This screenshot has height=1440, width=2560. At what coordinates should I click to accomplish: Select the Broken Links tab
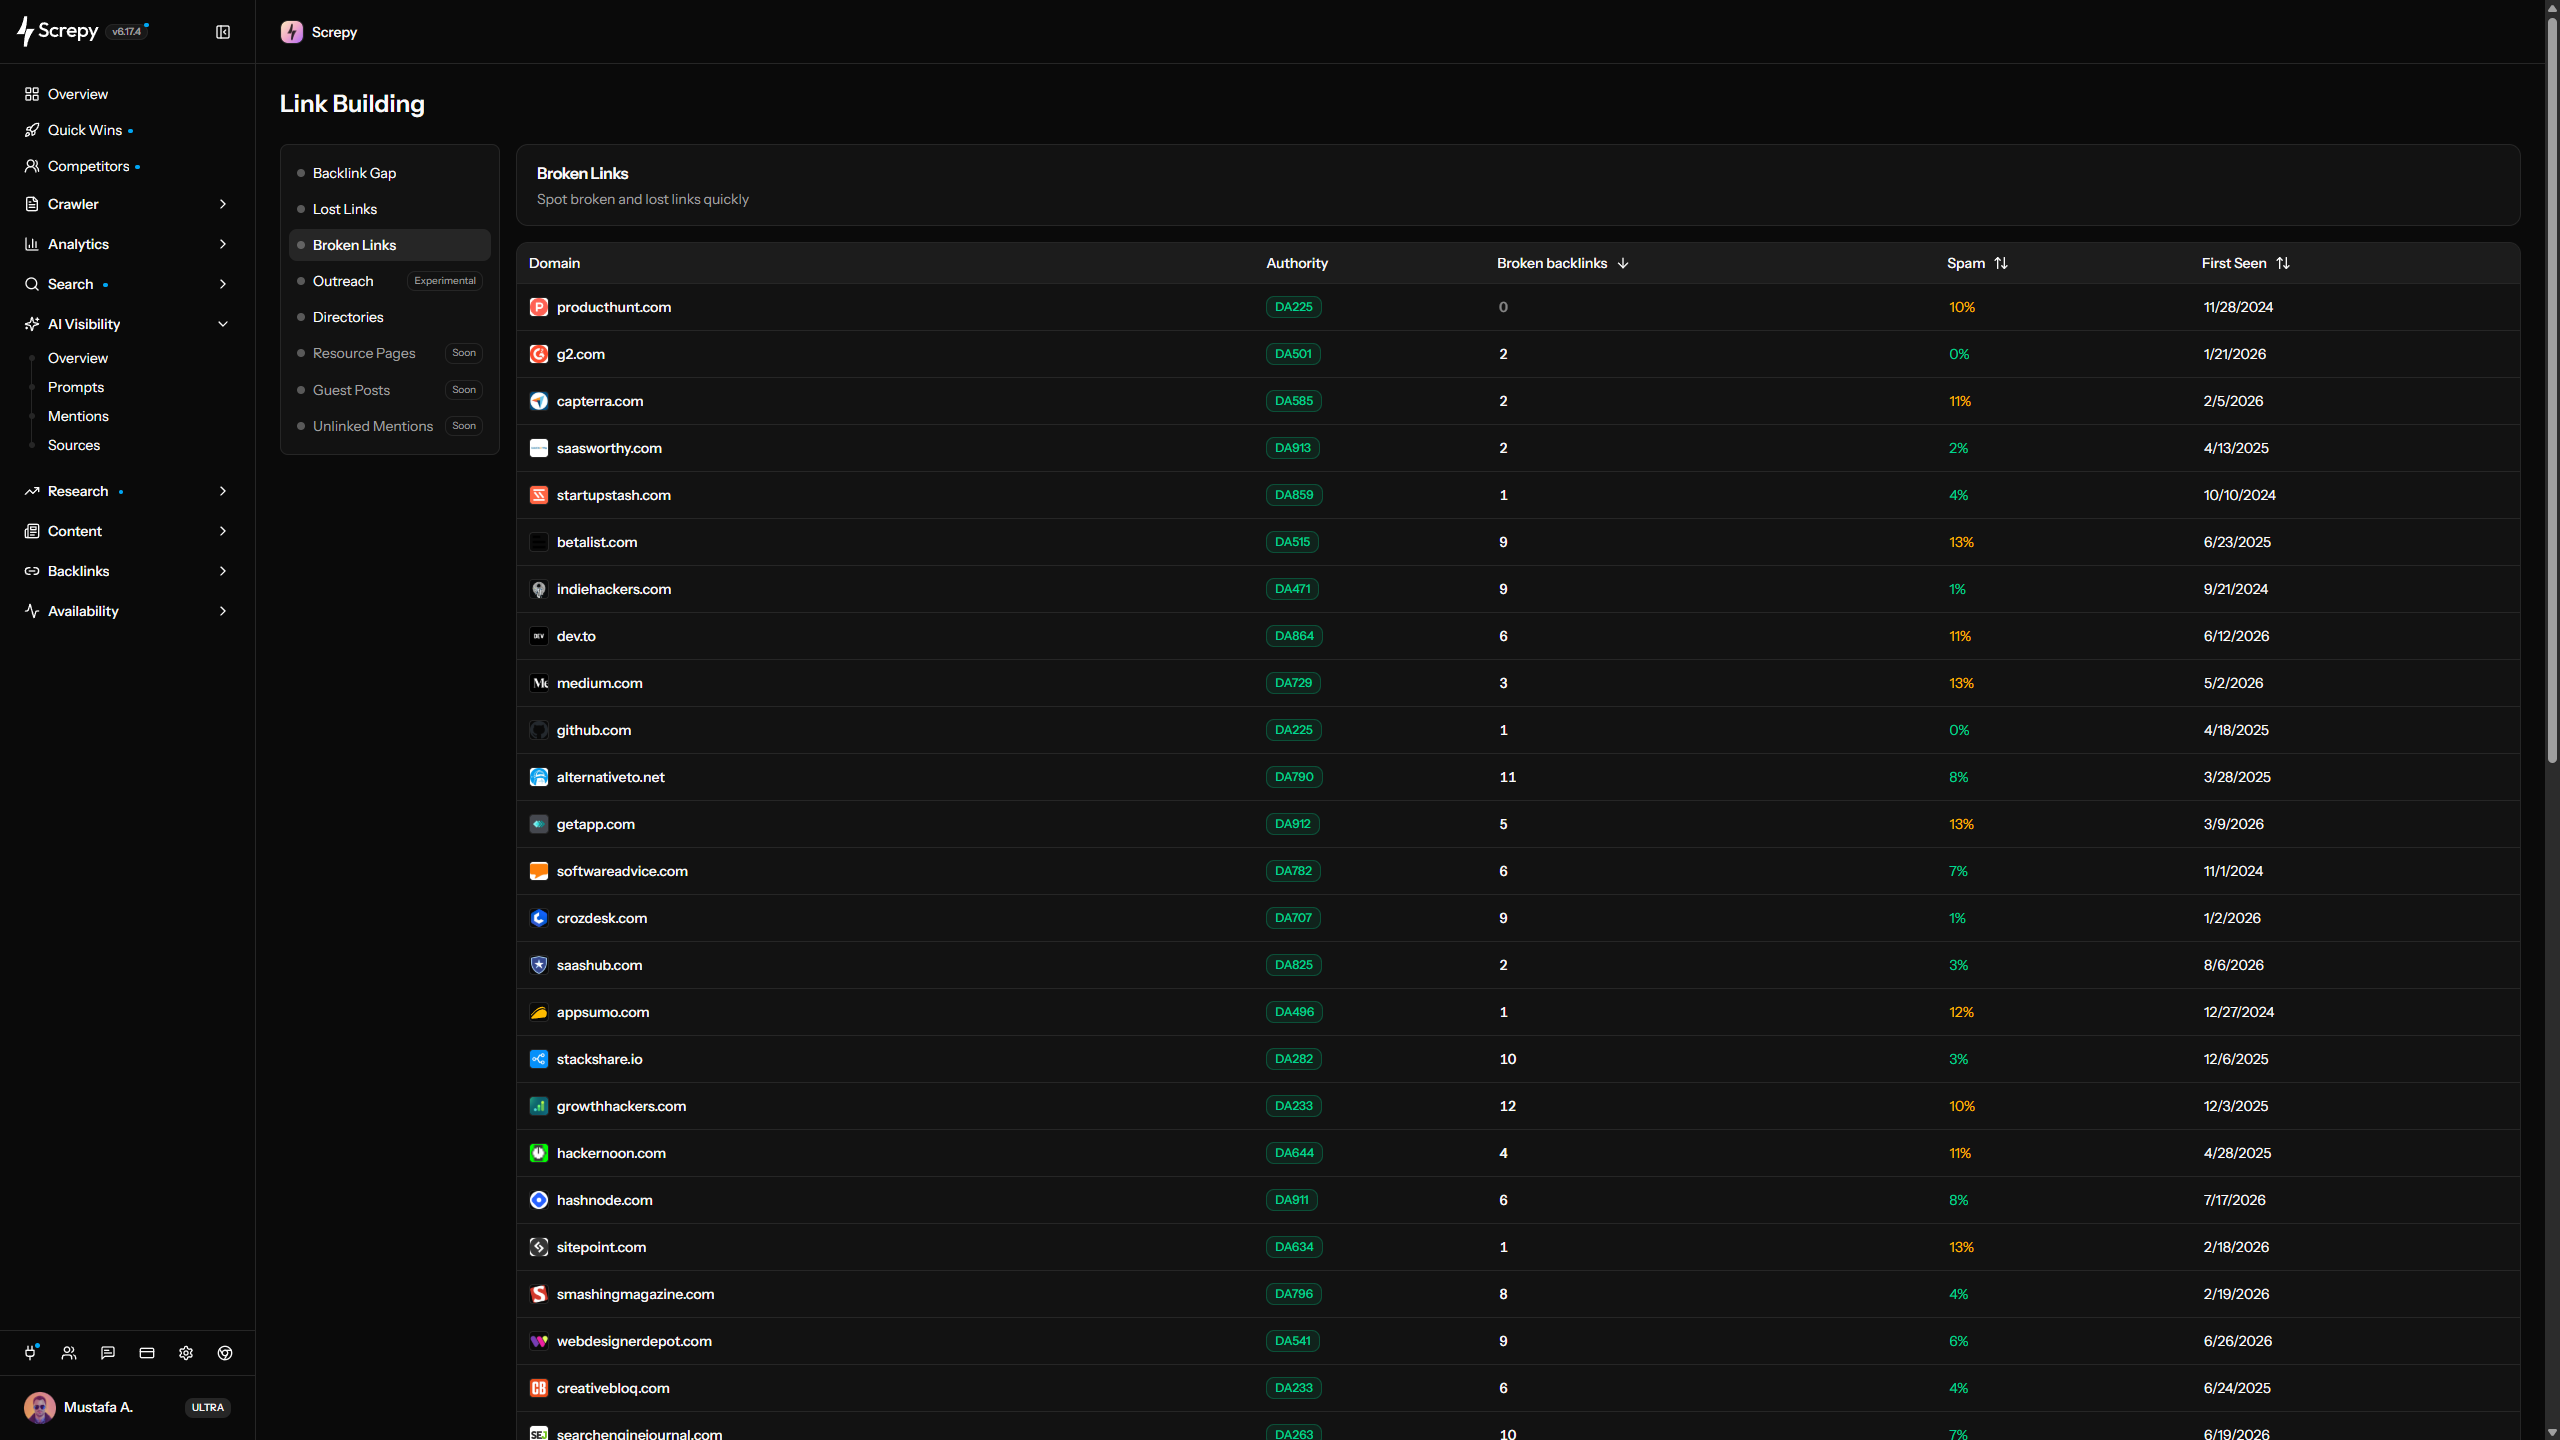tap(390, 245)
